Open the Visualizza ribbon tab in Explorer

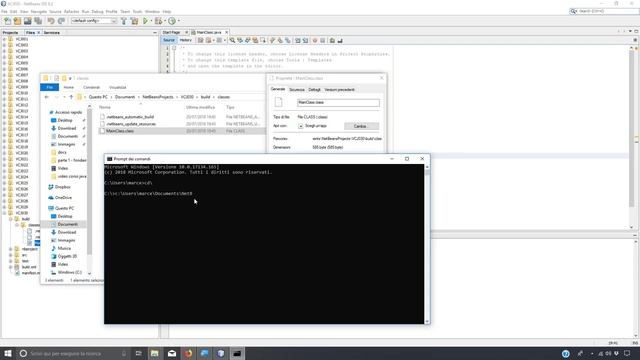pos(118,87)
